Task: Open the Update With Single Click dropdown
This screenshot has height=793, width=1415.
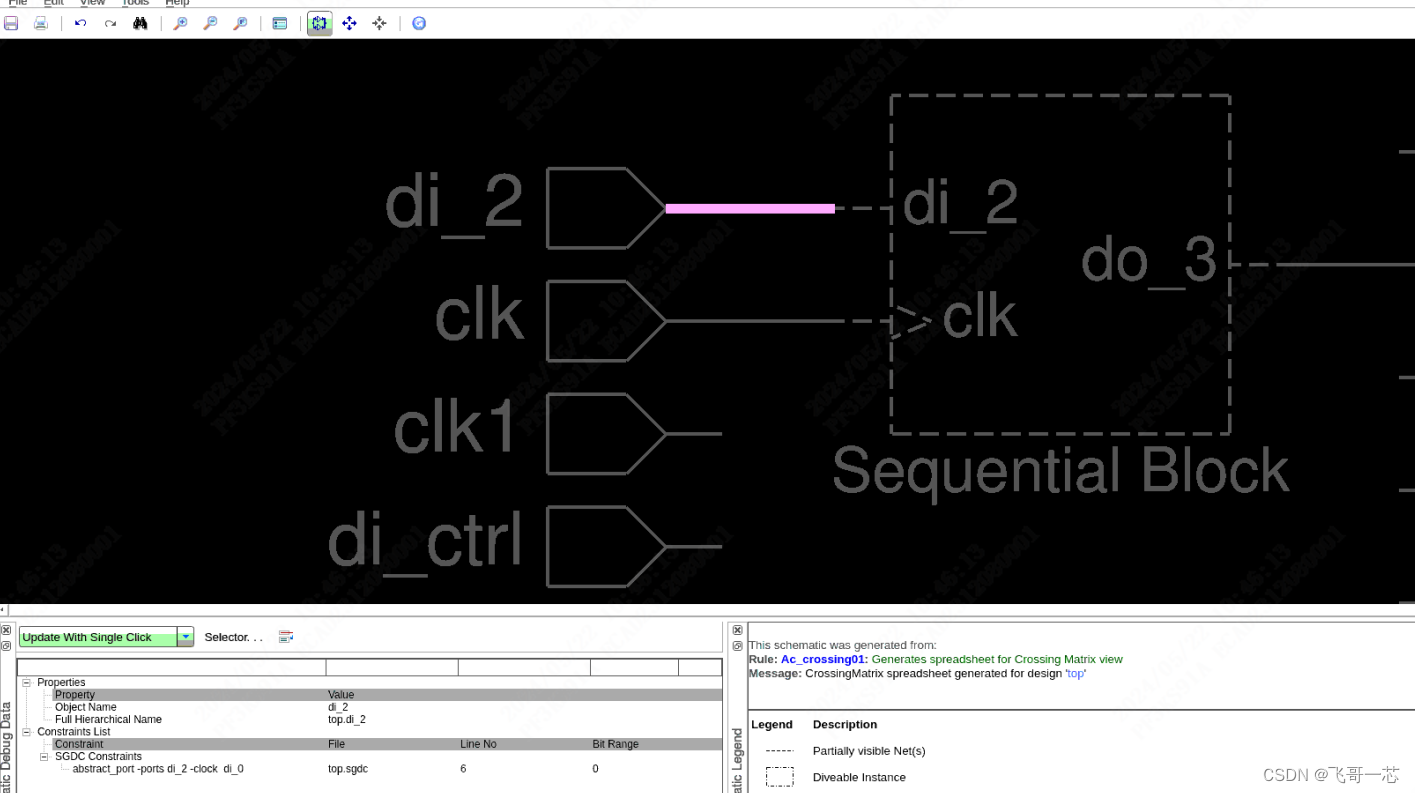Action: click(x=184, y=637)
